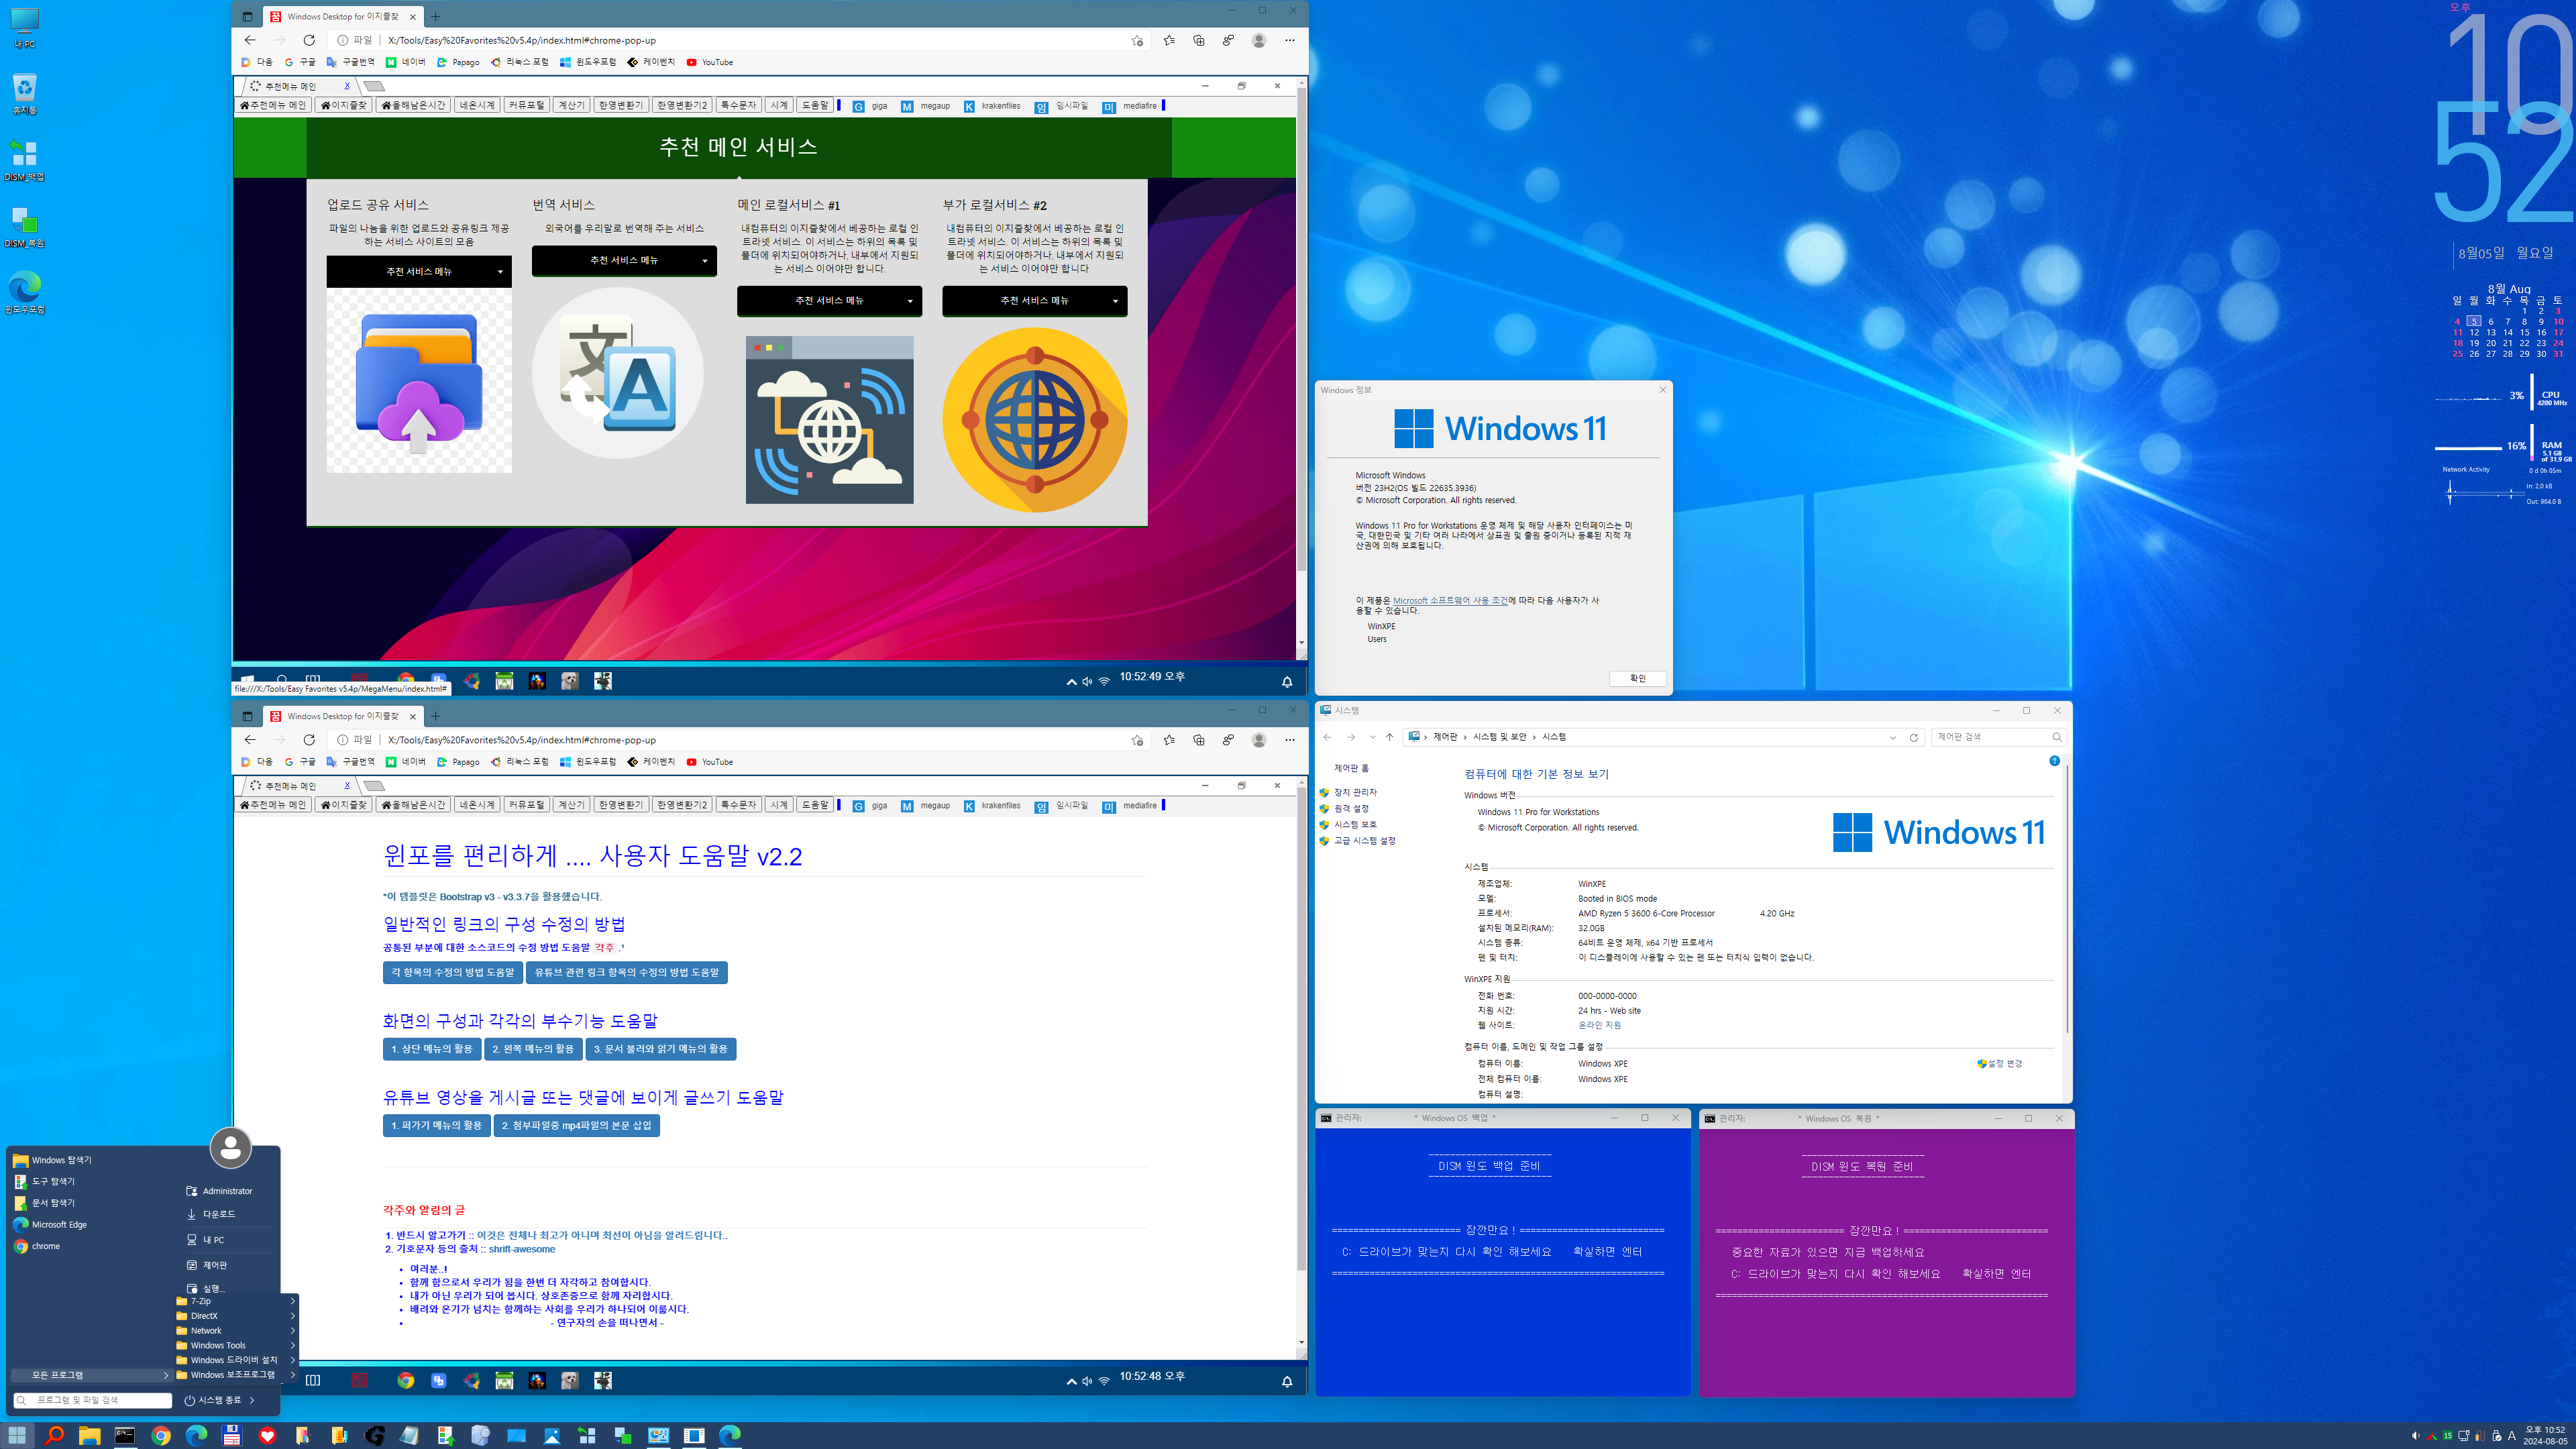The width and height of the screenshot is (2576, 1449).
Task: Launch chrome from the Start menu list
Action: tap(37, 1246)
